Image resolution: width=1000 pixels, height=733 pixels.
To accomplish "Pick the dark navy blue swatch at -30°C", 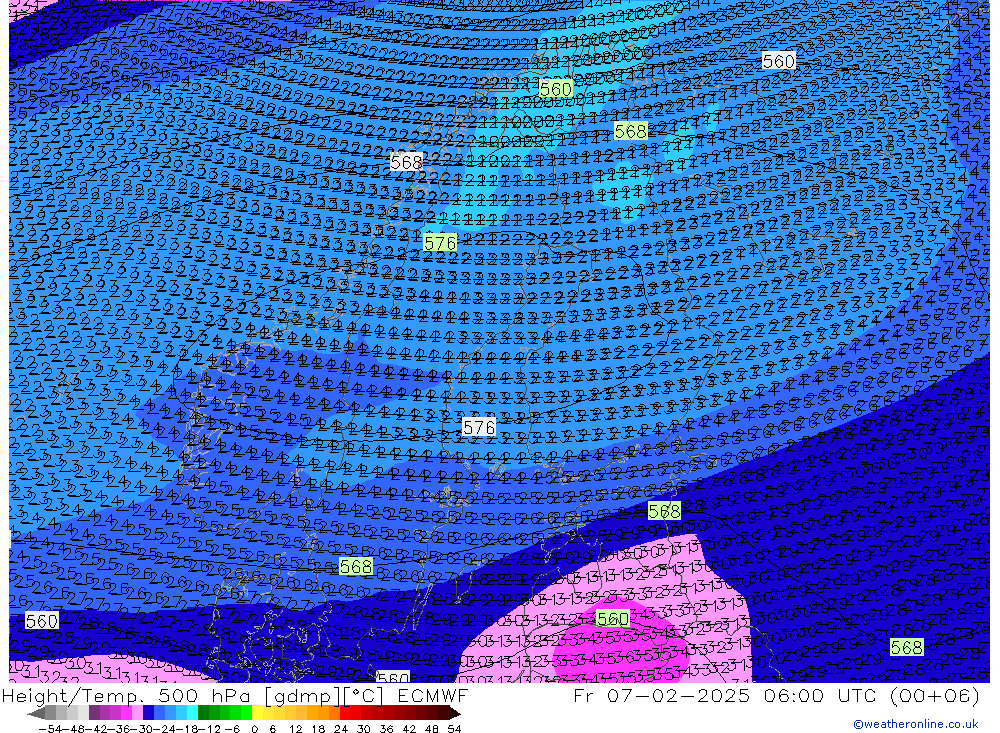I will 149,714.
